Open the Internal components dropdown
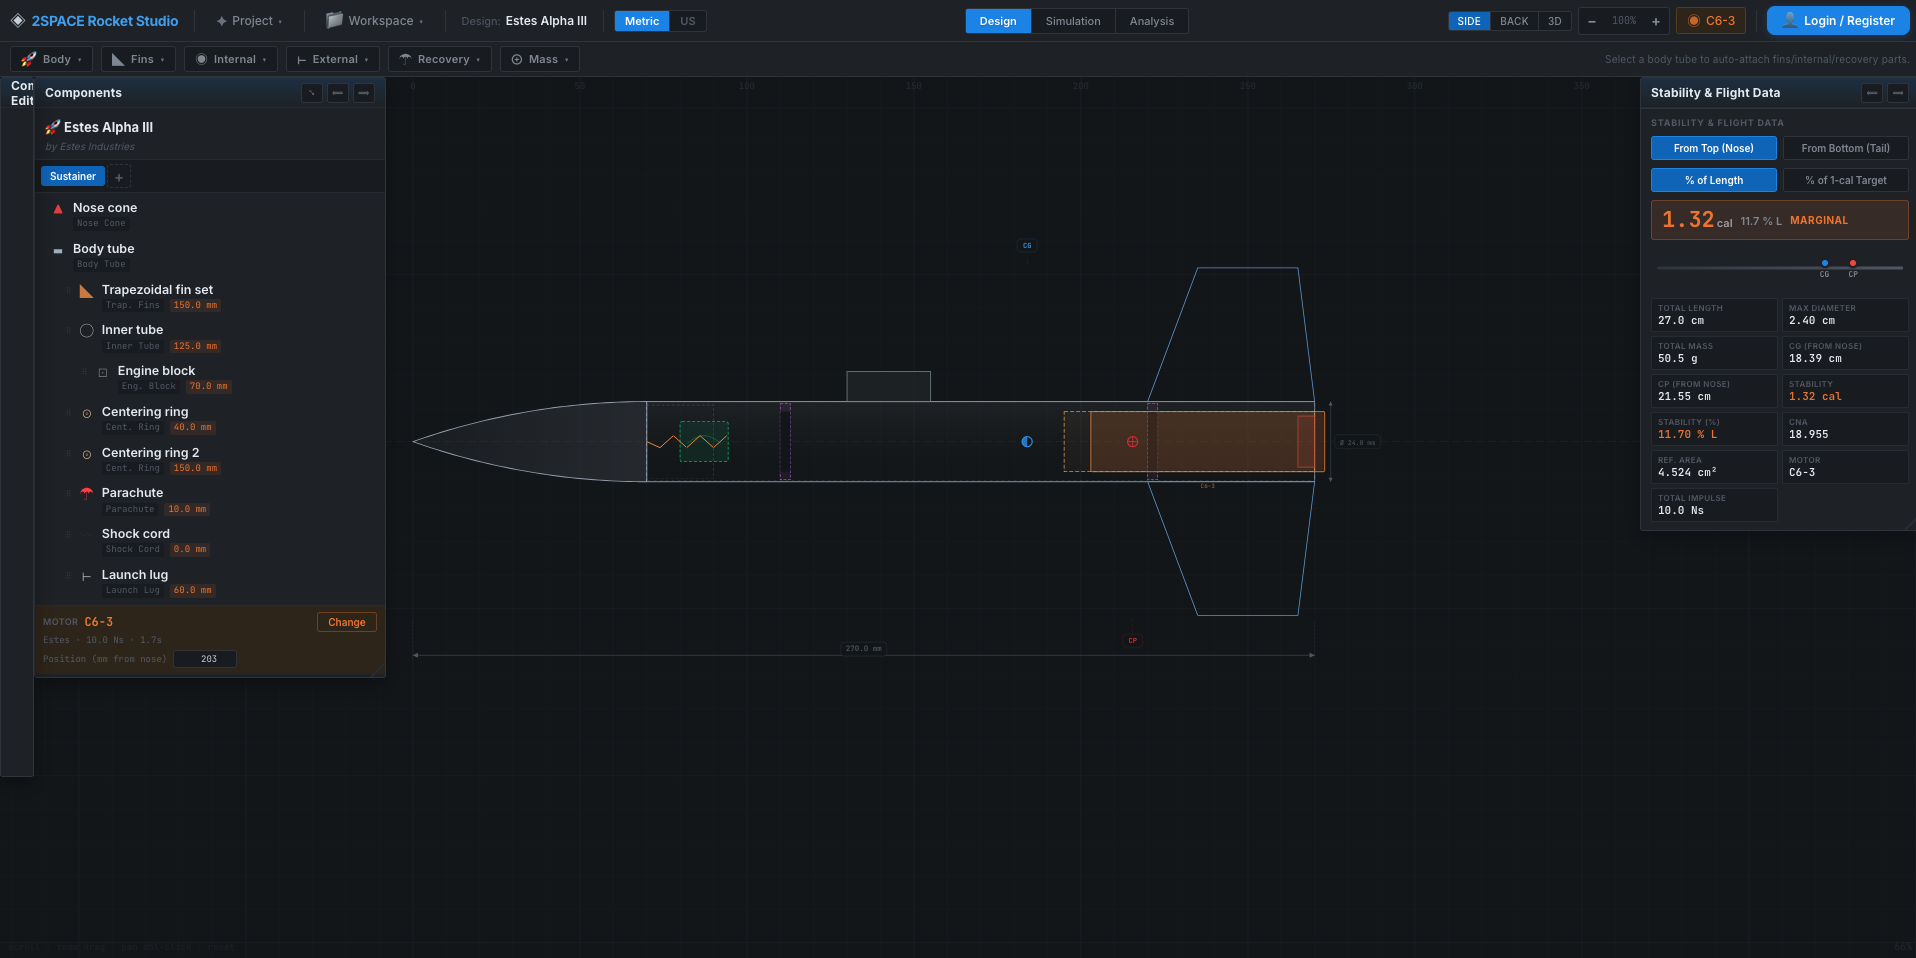 pos(231,59)
